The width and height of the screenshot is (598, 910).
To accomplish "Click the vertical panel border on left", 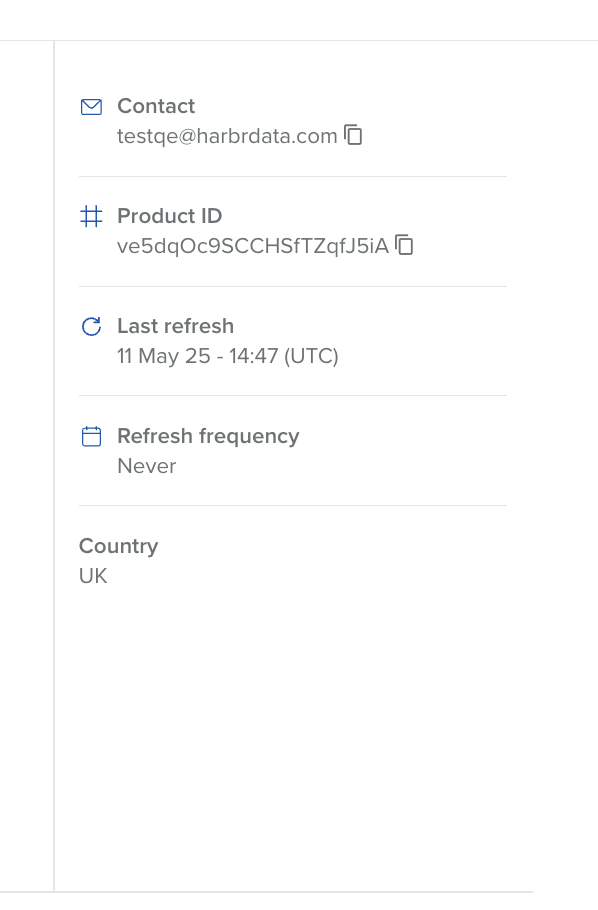I will click(x=54, y=465).
